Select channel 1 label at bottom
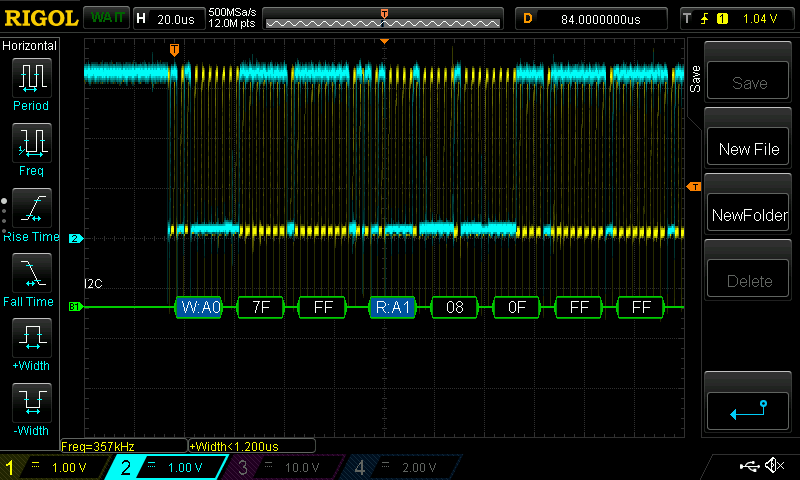This screenshot has width=800, height=480. coord(9,467)
